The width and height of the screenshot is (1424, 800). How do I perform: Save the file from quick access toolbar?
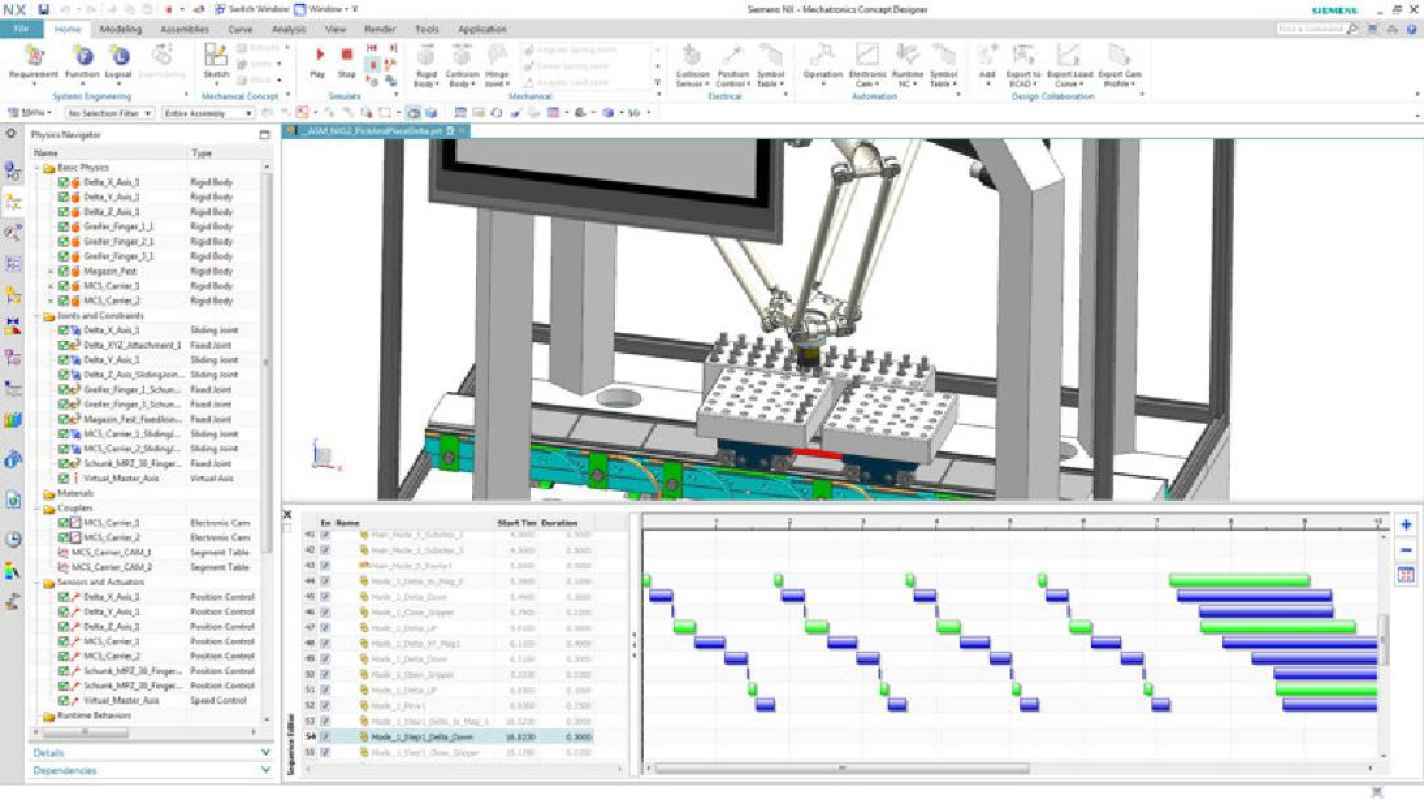[43, 9]
